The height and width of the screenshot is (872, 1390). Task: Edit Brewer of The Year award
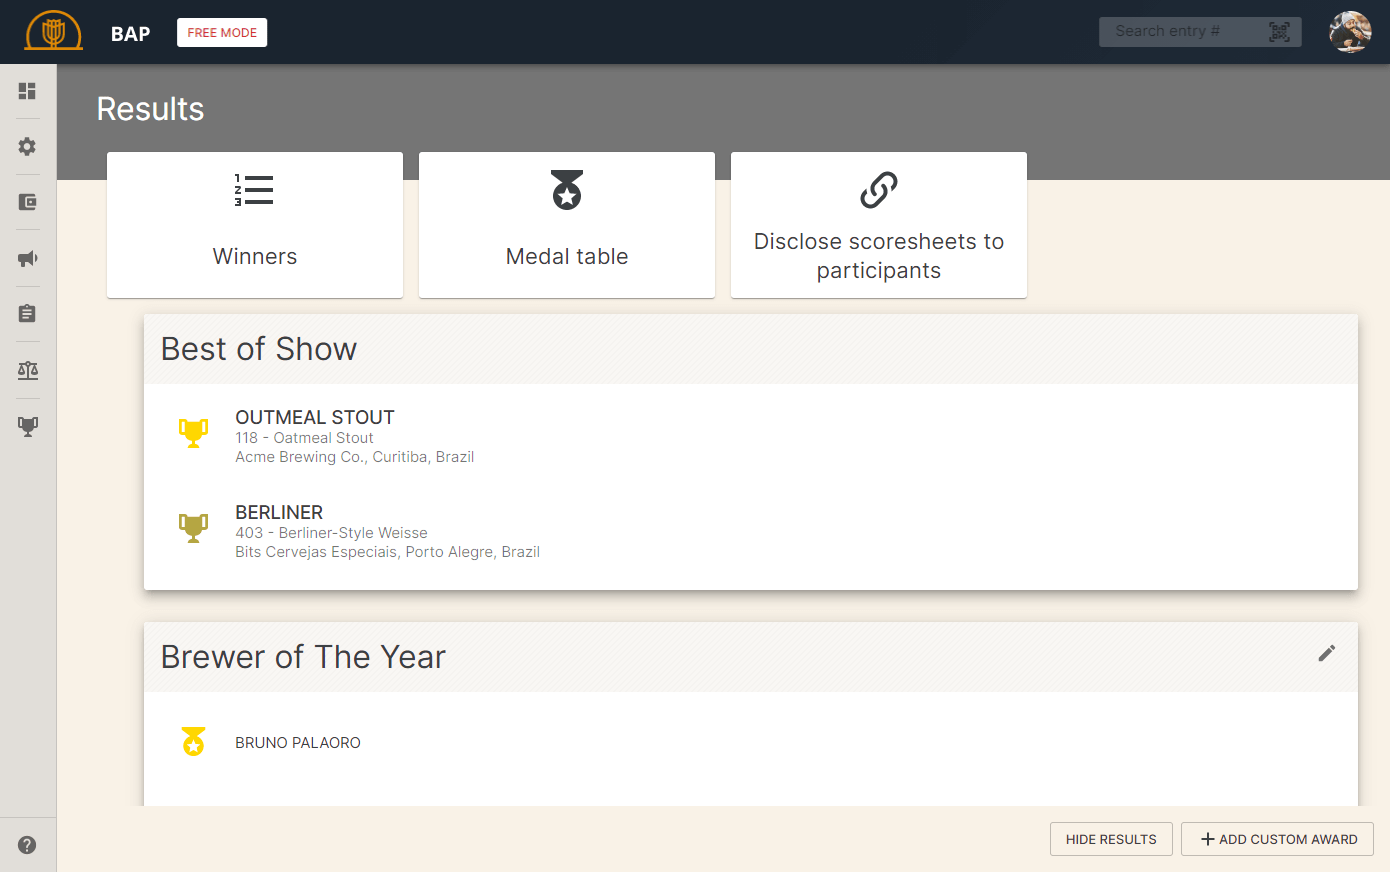(x=1326, y=653)
